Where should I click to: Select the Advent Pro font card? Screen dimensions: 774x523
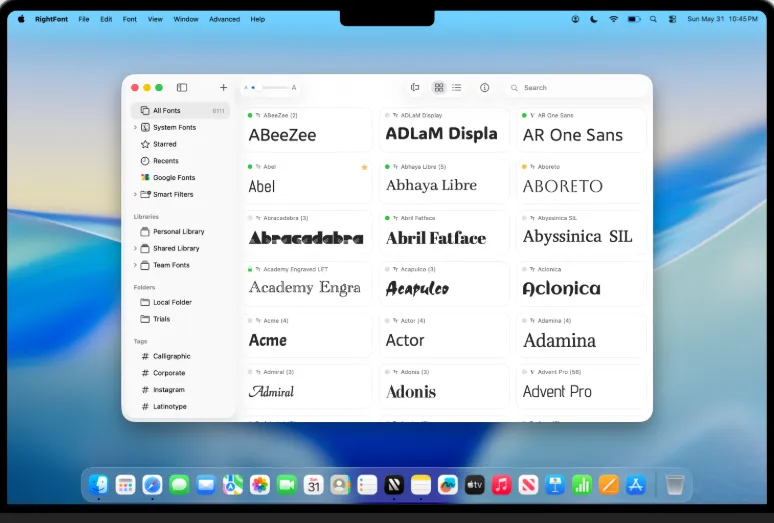pyautogui.click(x=581, y=387)
